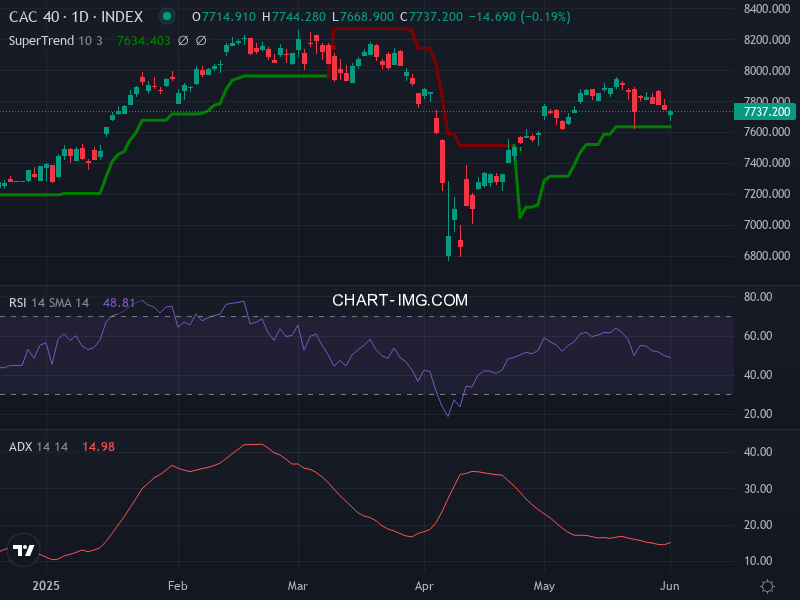Click 8000.000 price scale label
The image size is (800, 600).
coord(767,70)
